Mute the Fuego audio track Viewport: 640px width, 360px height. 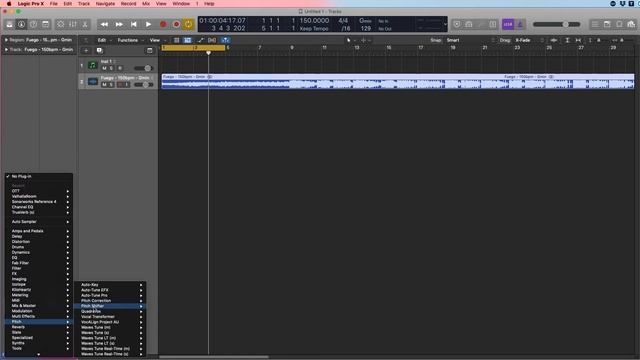[104, 84]
